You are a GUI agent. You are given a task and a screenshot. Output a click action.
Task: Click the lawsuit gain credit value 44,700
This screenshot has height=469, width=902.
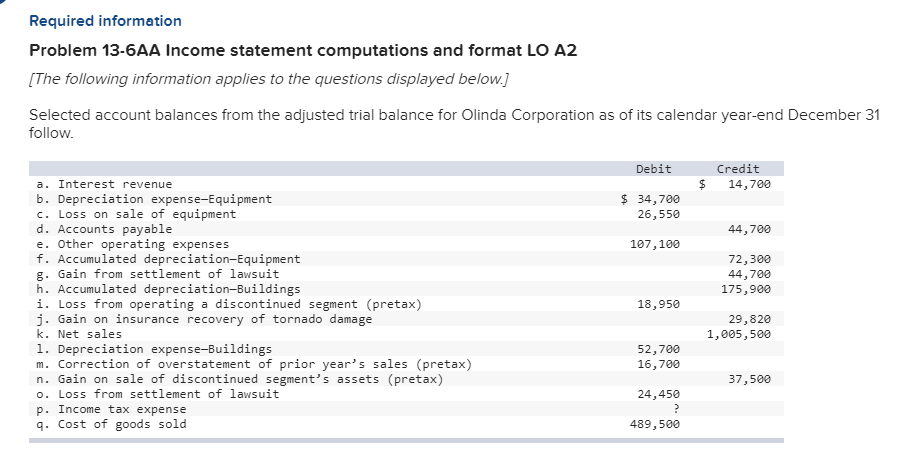[749, 274]
